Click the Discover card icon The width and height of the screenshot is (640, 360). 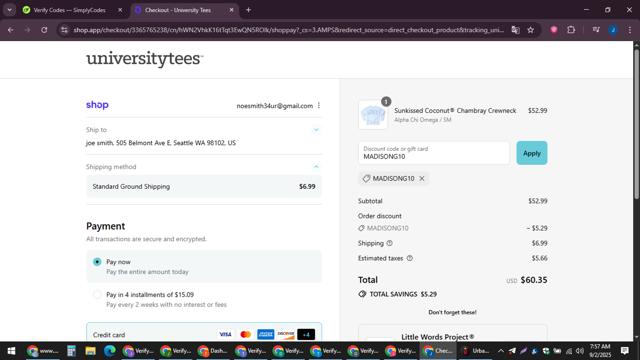[x=286, y=334]
